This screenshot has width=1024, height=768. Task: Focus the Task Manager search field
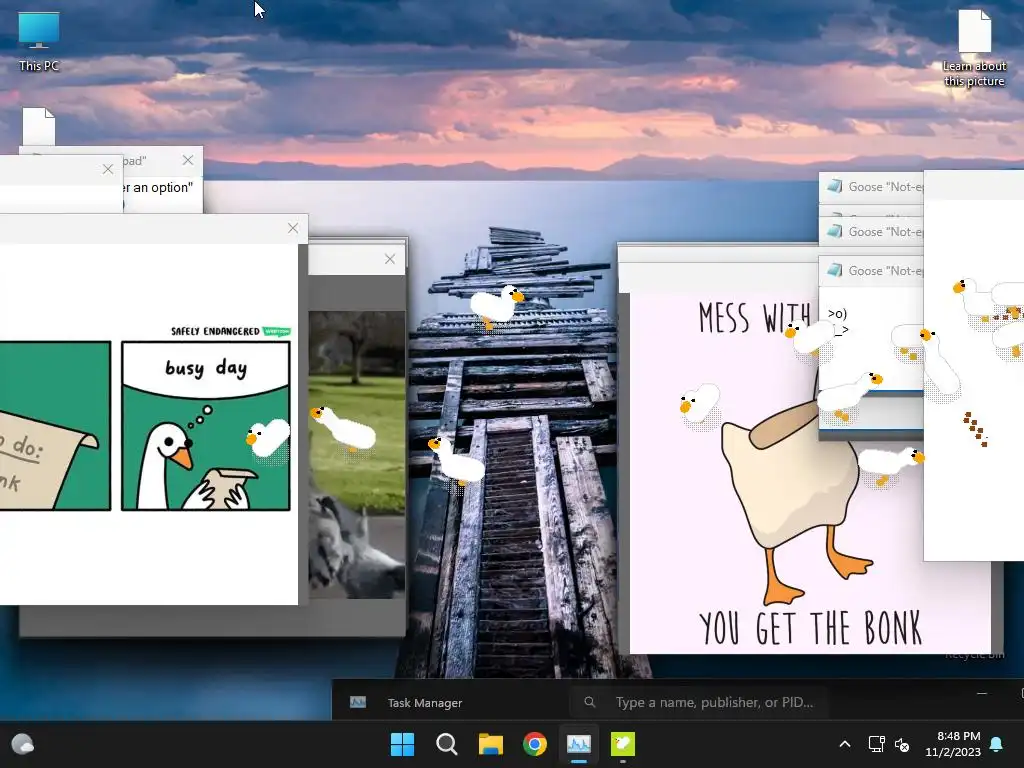tap(699, 702)
